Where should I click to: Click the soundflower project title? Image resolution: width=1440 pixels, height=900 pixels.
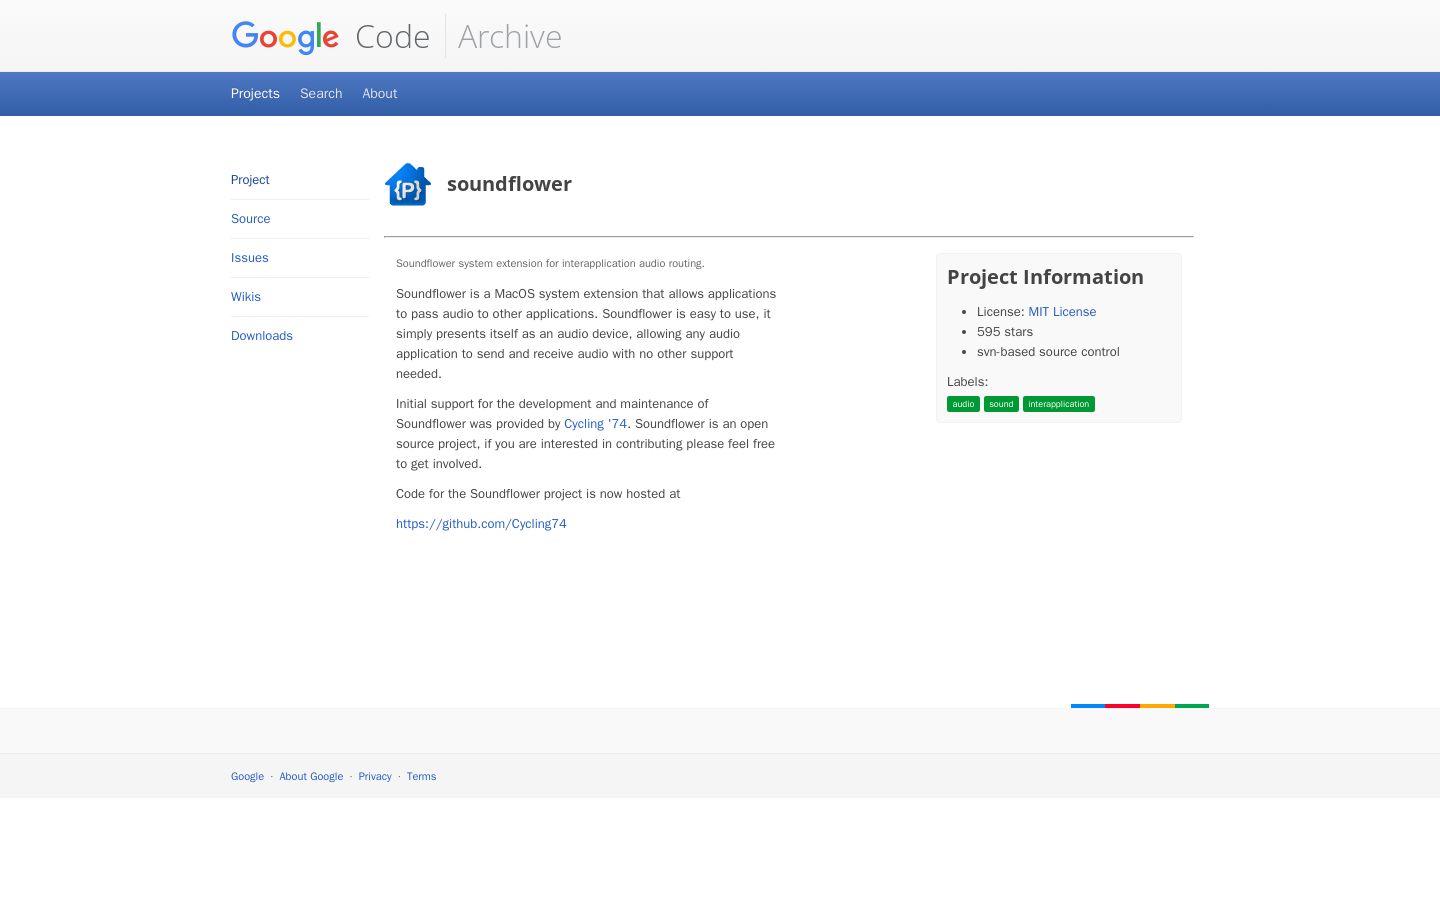509,184
